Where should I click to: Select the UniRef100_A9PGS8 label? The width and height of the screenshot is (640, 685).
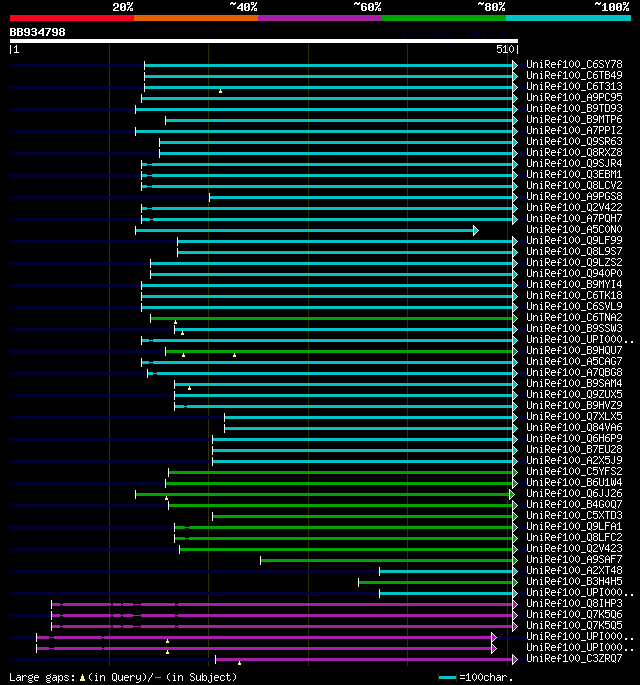coord(574,196)
